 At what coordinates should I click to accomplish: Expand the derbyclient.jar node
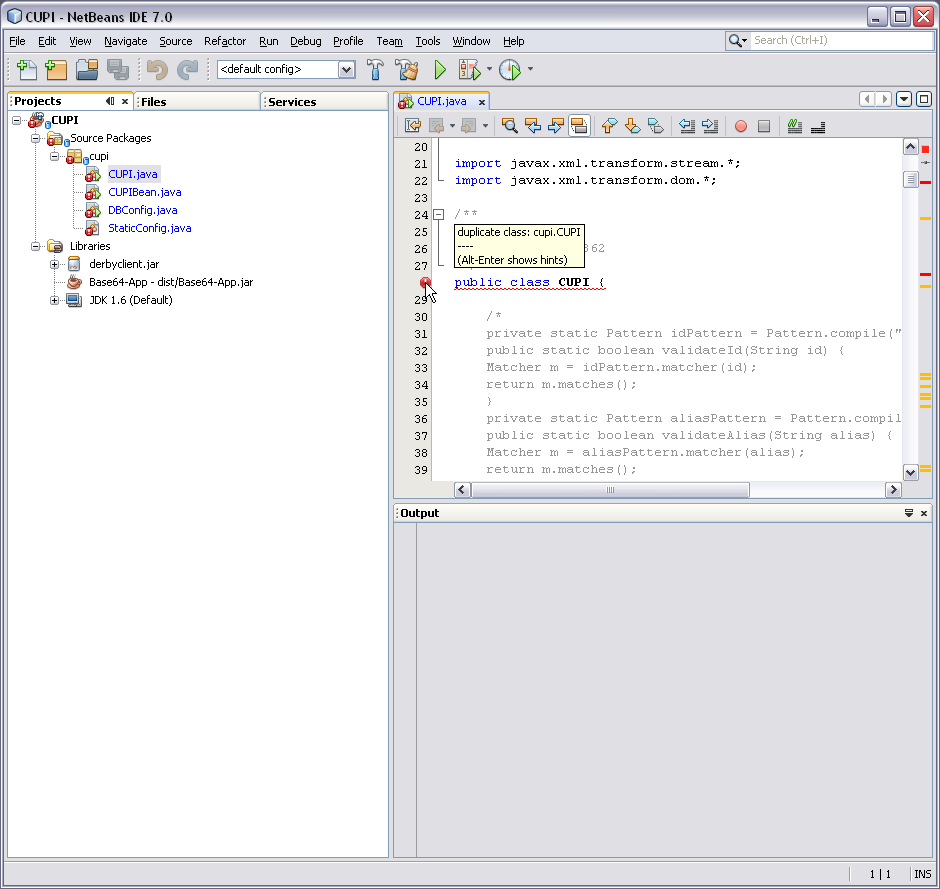(x=55, y=264)
